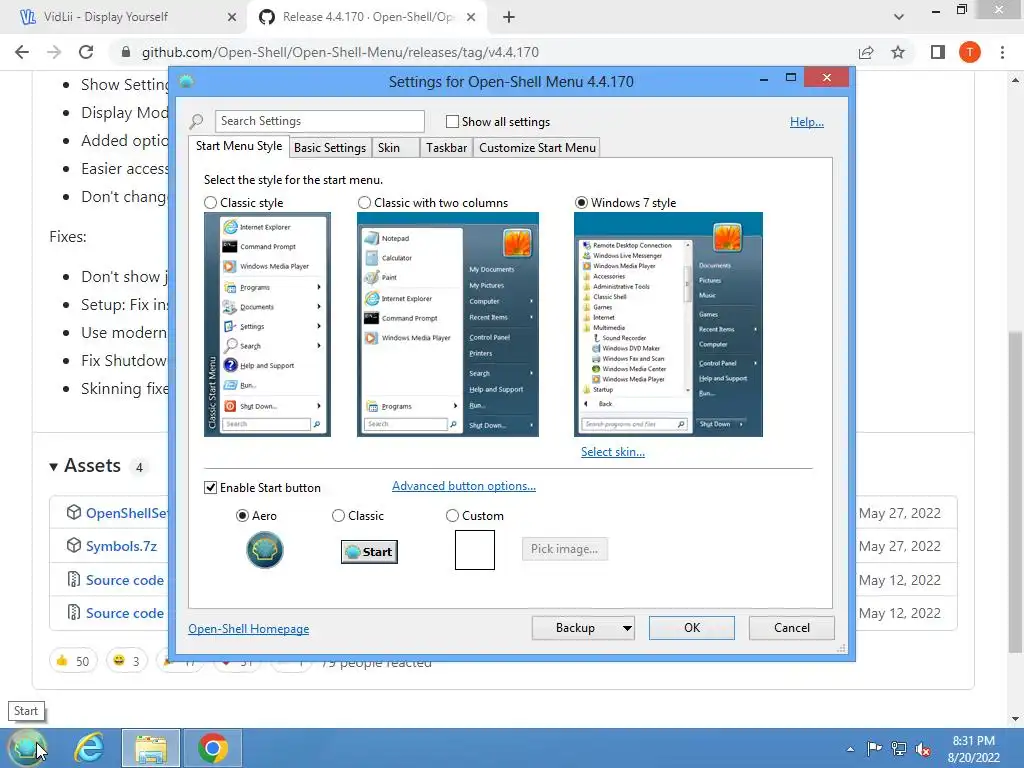Click the Action Center flag tray icon

click(874, 748)
